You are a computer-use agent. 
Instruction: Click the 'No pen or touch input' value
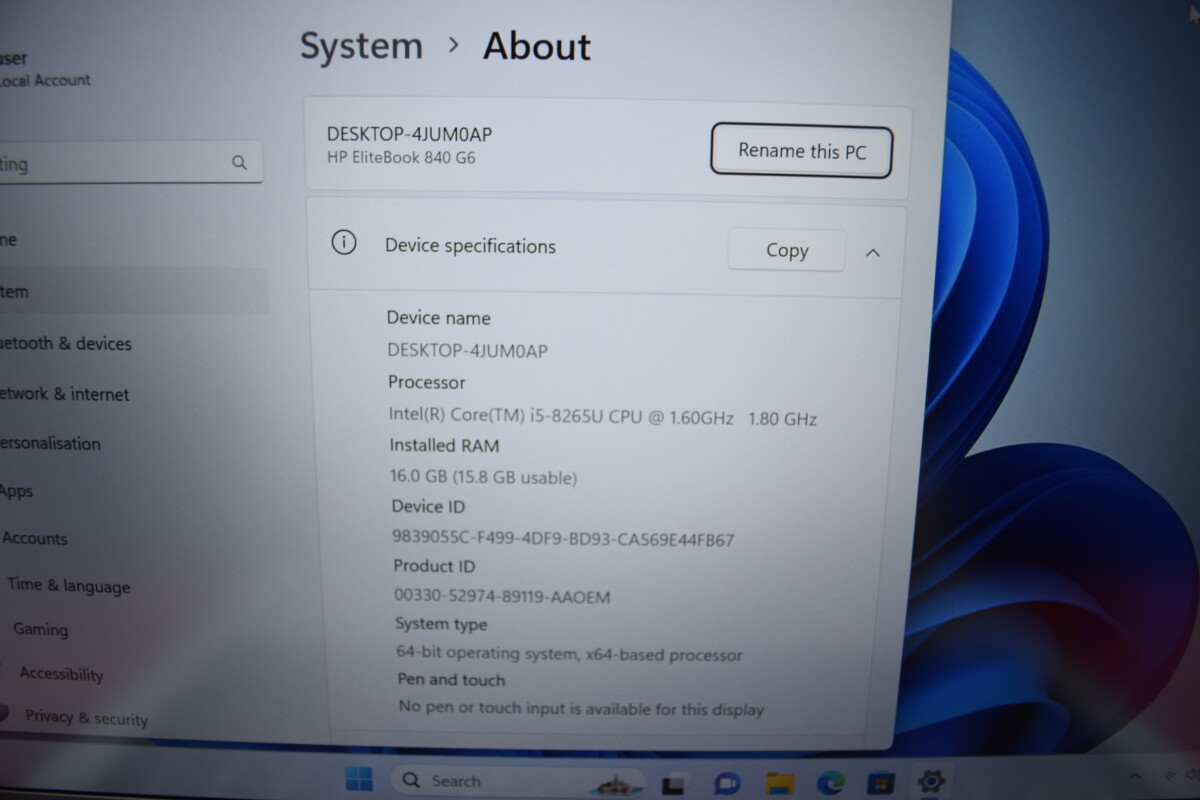tap(581, 709)
